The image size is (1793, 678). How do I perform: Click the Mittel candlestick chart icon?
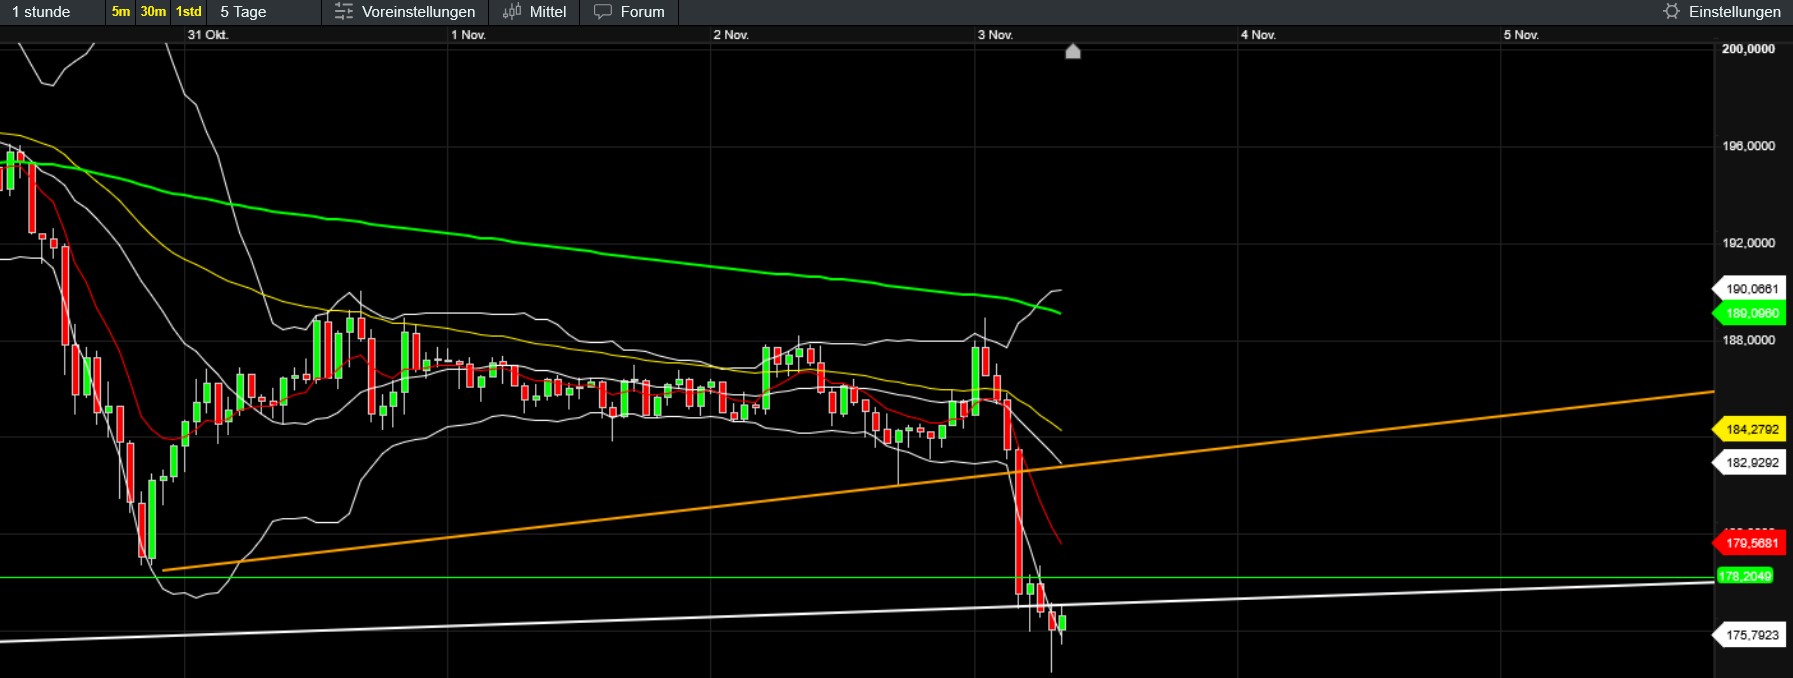[512, 12]
